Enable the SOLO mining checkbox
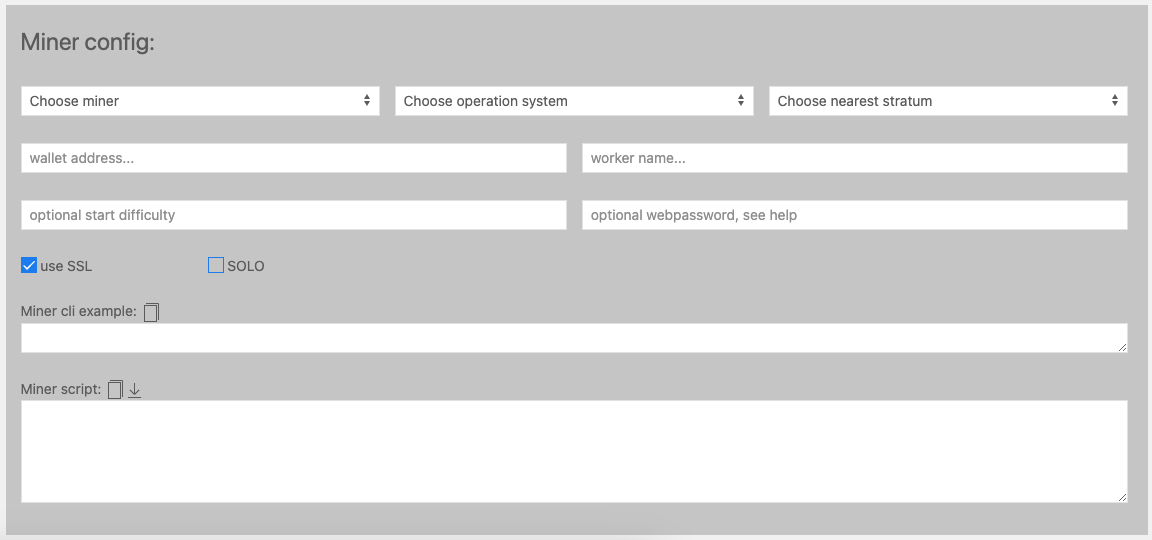The width and height of the screenshot is (1152, 540). click(216, 266)
